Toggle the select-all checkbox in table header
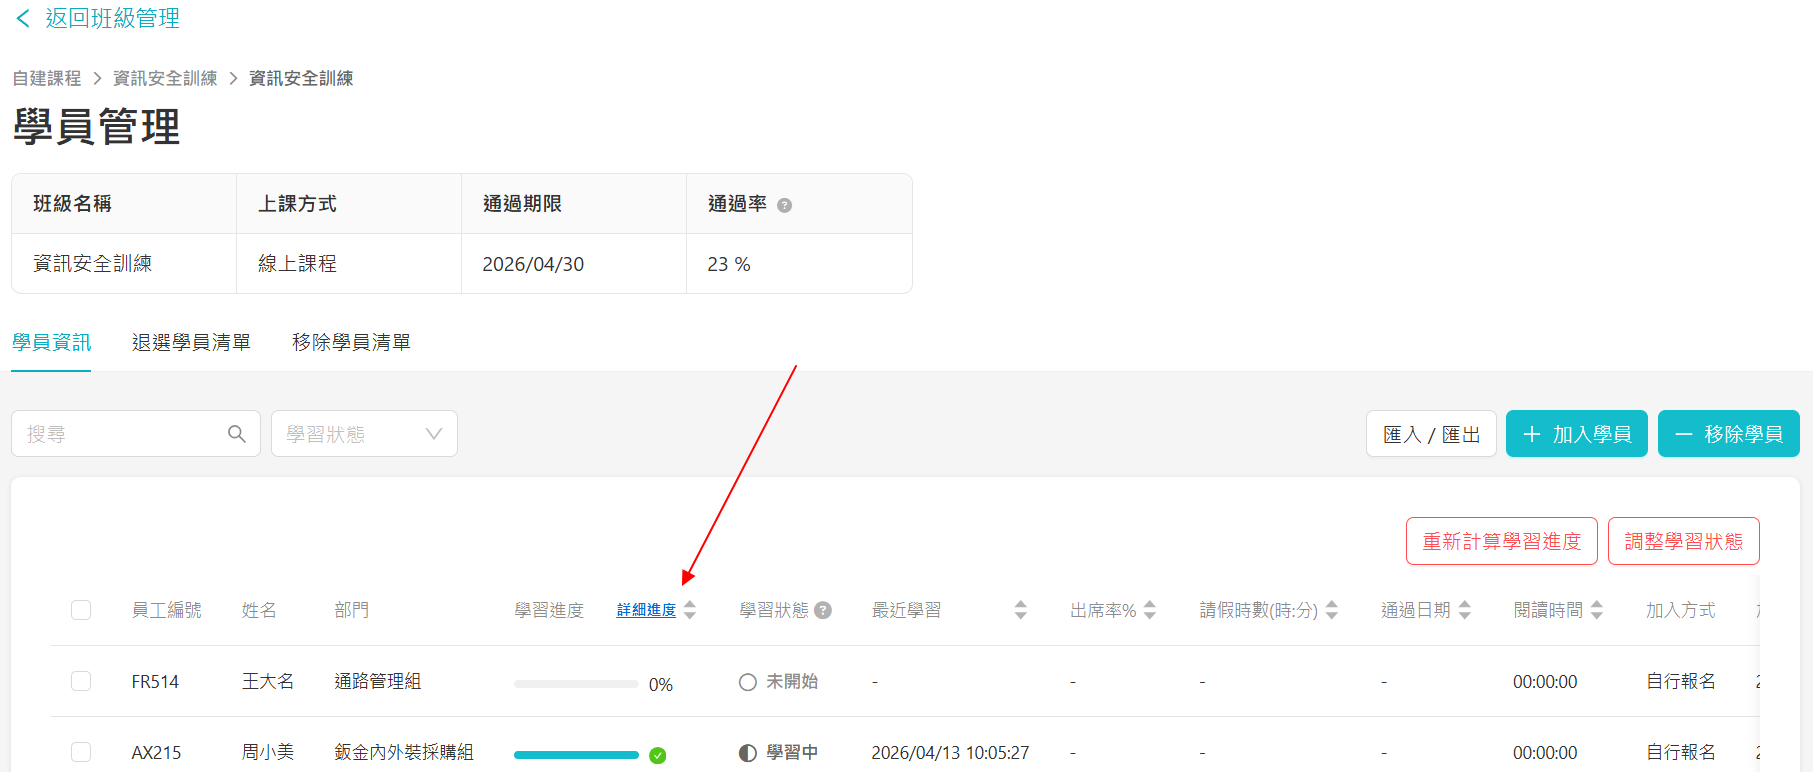 (x=81, y=610)
